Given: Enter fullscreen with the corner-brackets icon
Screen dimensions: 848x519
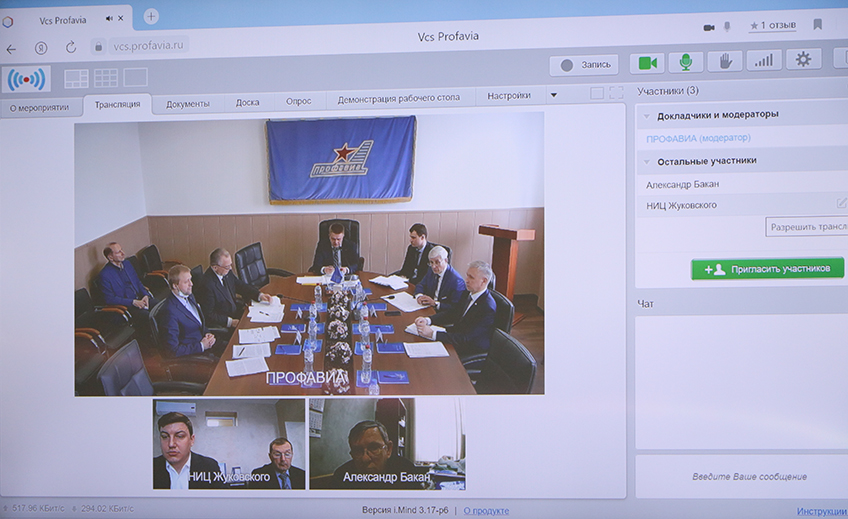Looking at the screenshot, I should [x=616, y=93].
